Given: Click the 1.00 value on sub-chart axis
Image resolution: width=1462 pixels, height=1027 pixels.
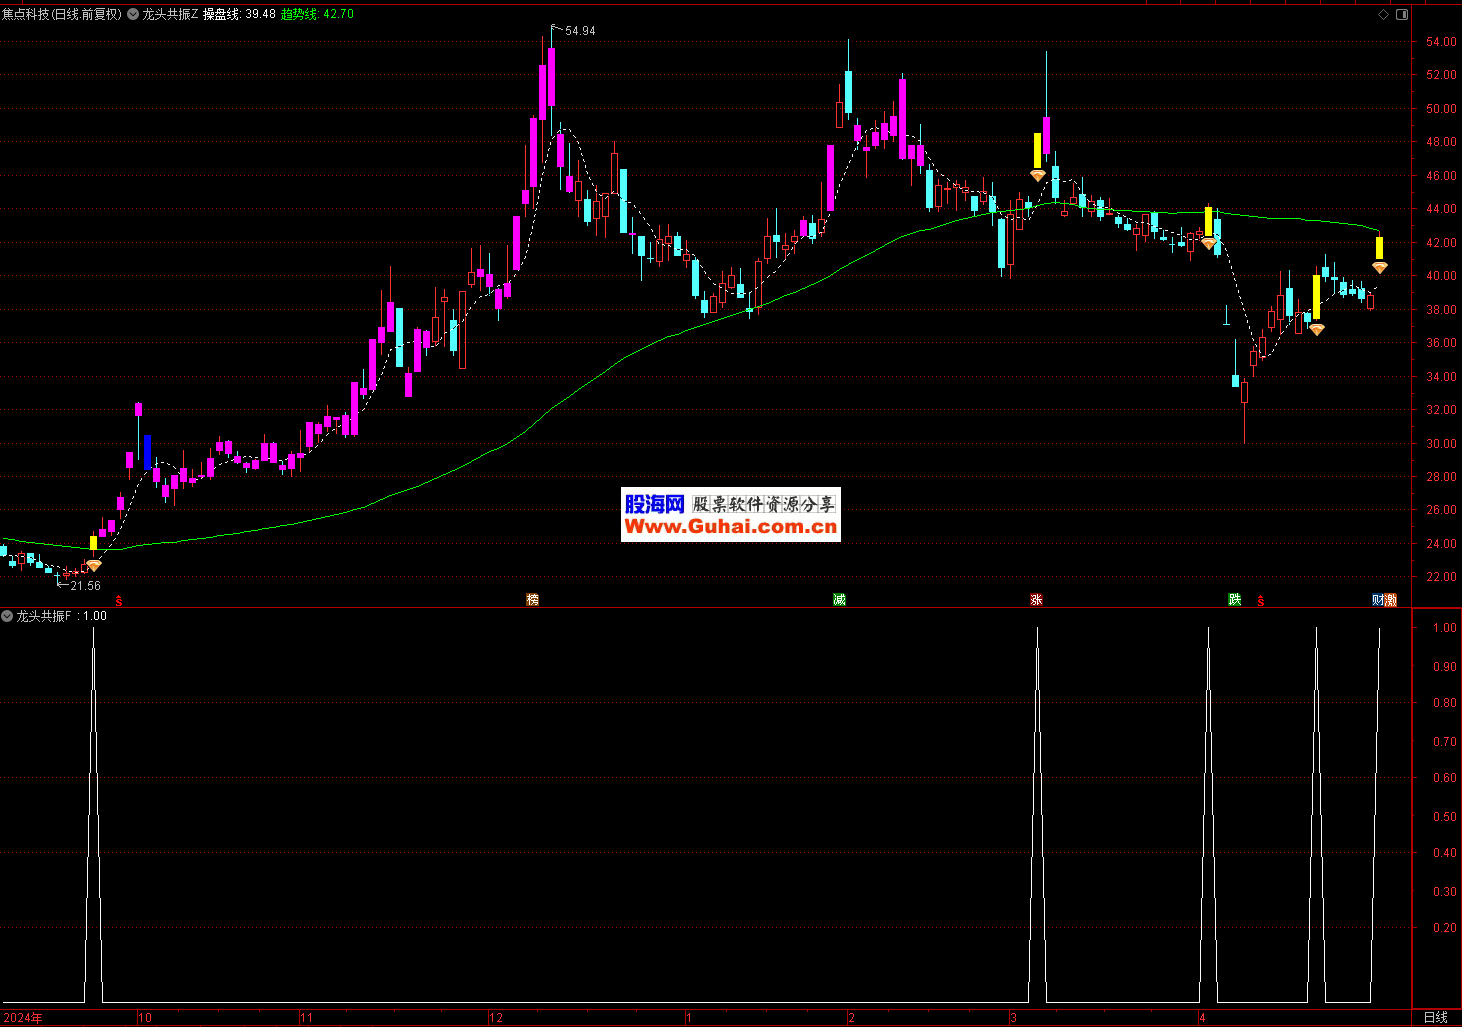Looking at the screenshot, I should pyautogui.click(x=1444, y=628).
